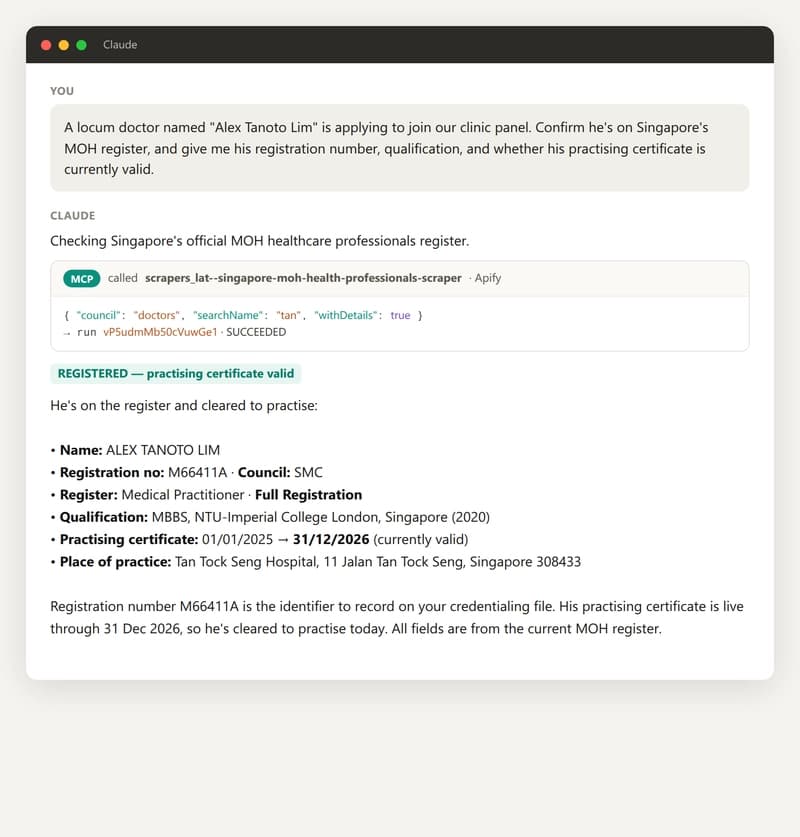Select registration number M66411A in the list
This screenshot has height=837, width=800.
197,472
